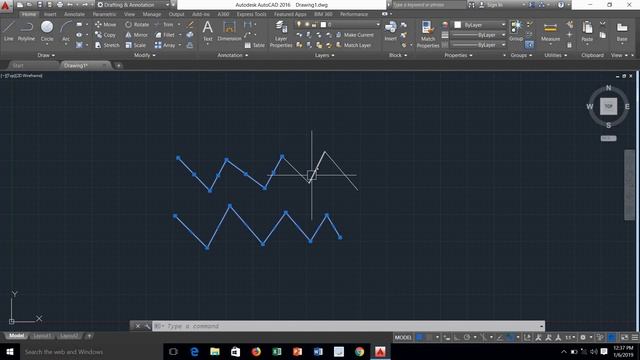Open the Parametric ribbon tab

(104, 14)
